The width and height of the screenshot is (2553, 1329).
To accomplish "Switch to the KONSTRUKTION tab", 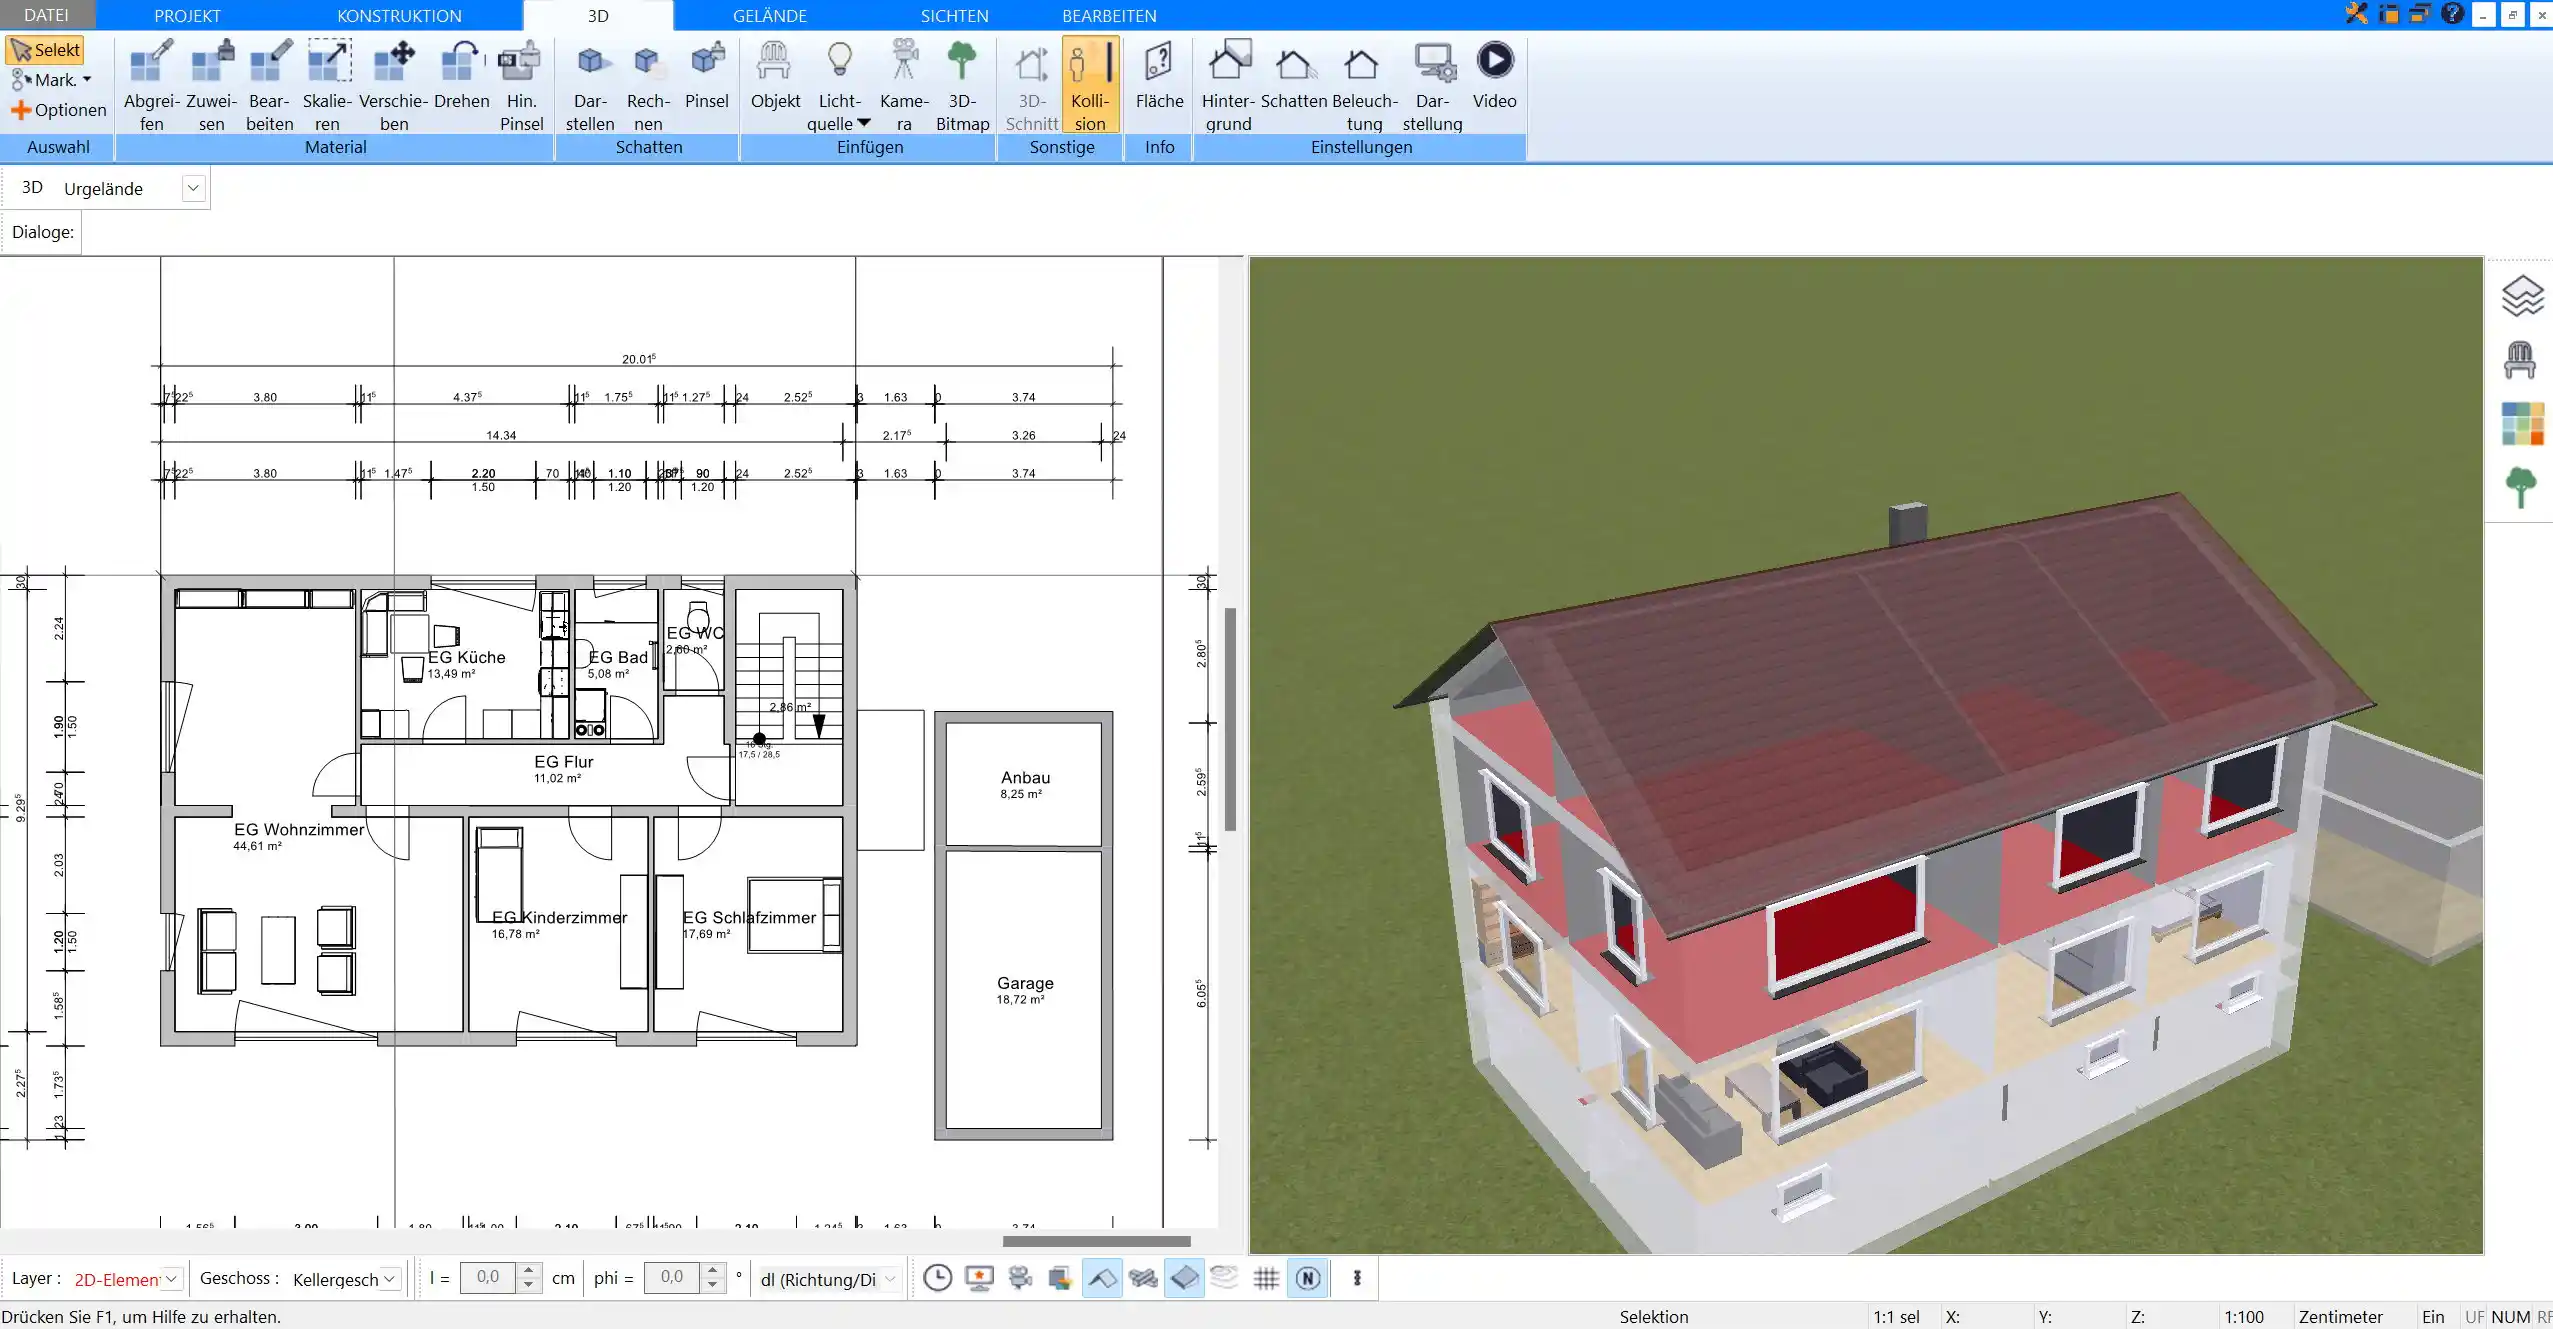I will tap(399, 15).
